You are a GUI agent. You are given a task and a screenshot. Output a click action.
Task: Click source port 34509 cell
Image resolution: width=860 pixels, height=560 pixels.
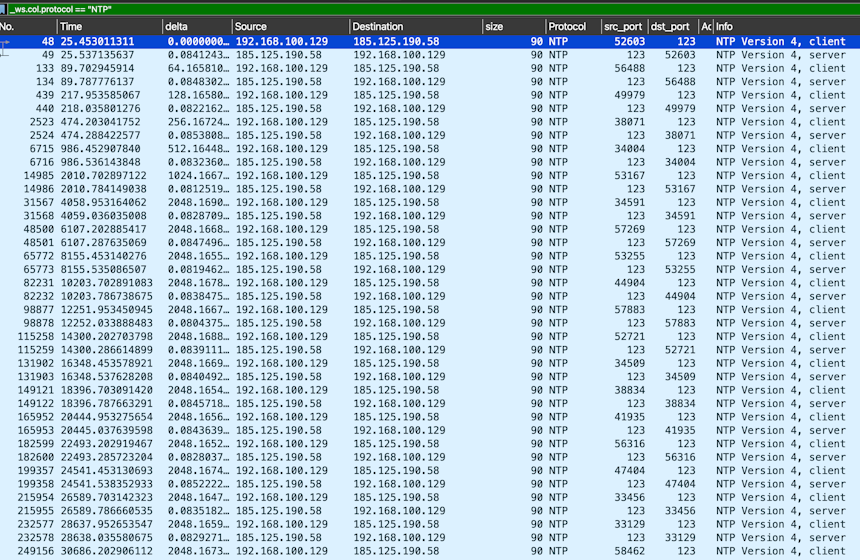click(629, 363)
